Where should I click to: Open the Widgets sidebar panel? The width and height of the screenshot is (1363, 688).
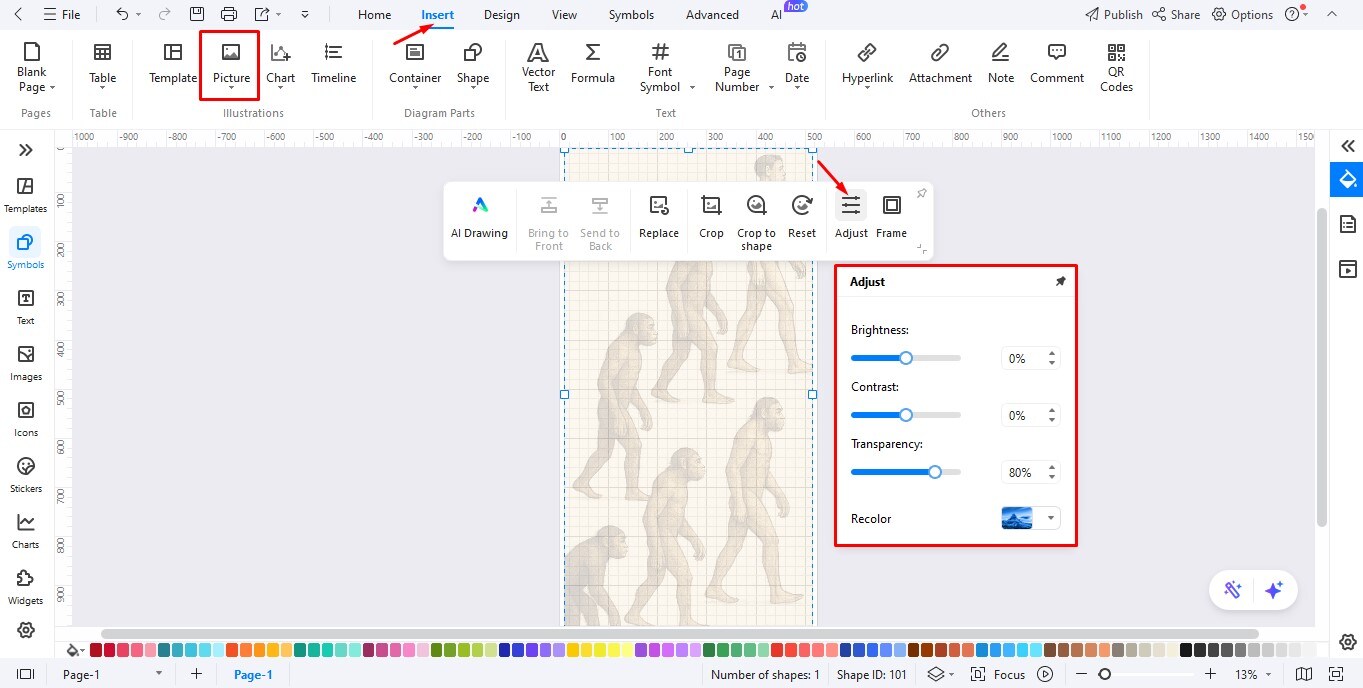click(26, 588)
